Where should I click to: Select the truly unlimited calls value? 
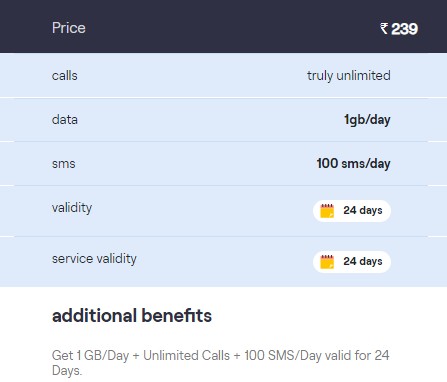click(x=349, y=76)
